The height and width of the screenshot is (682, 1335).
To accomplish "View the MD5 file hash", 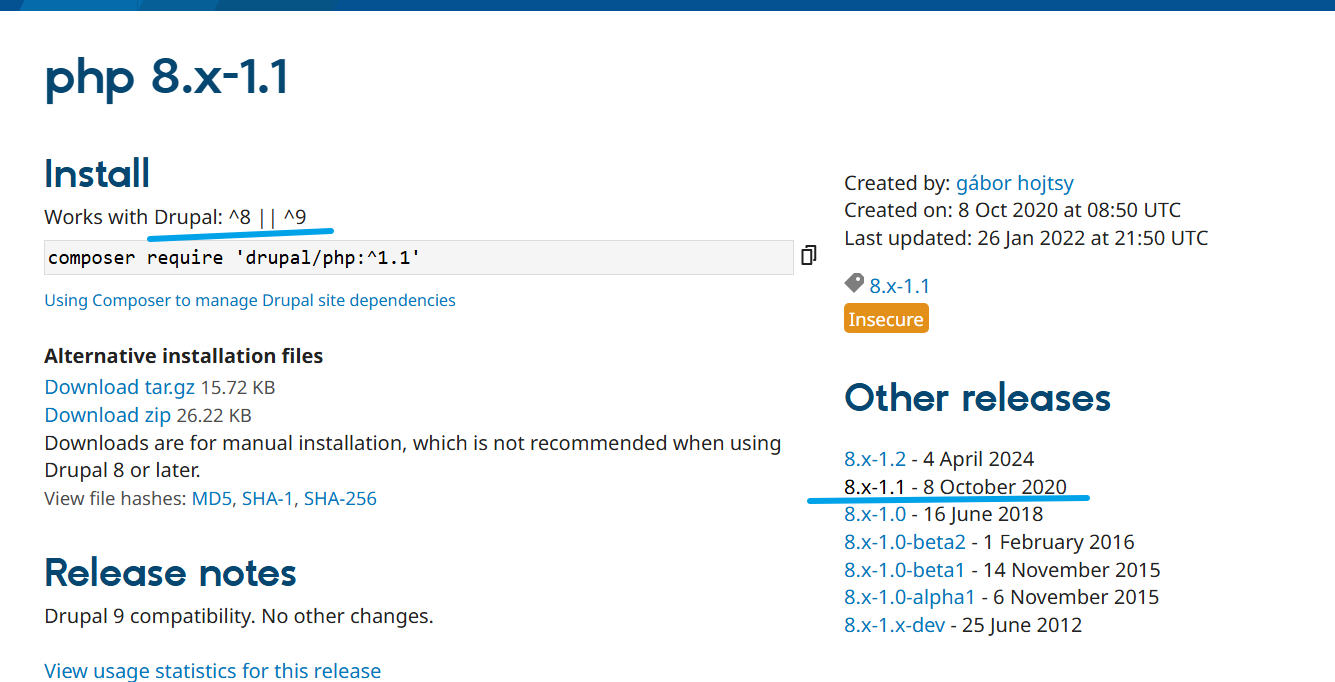I will [x=212, y=498].
